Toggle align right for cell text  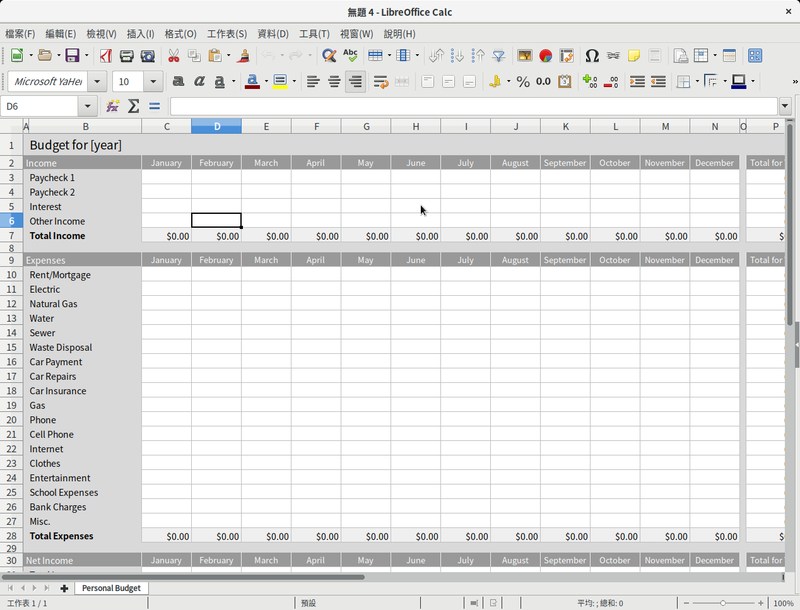(x=355, y=82)
